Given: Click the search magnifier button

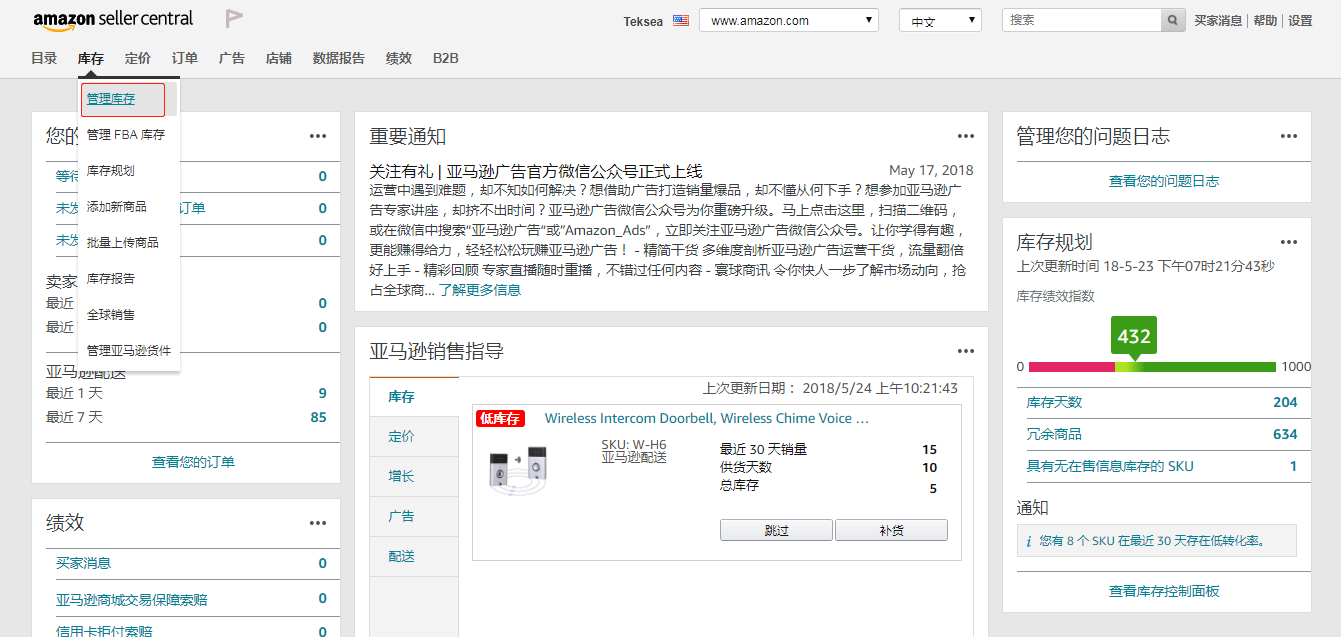Looking at the screenshot, I should pyautogui.click(x=1174, y=20).
